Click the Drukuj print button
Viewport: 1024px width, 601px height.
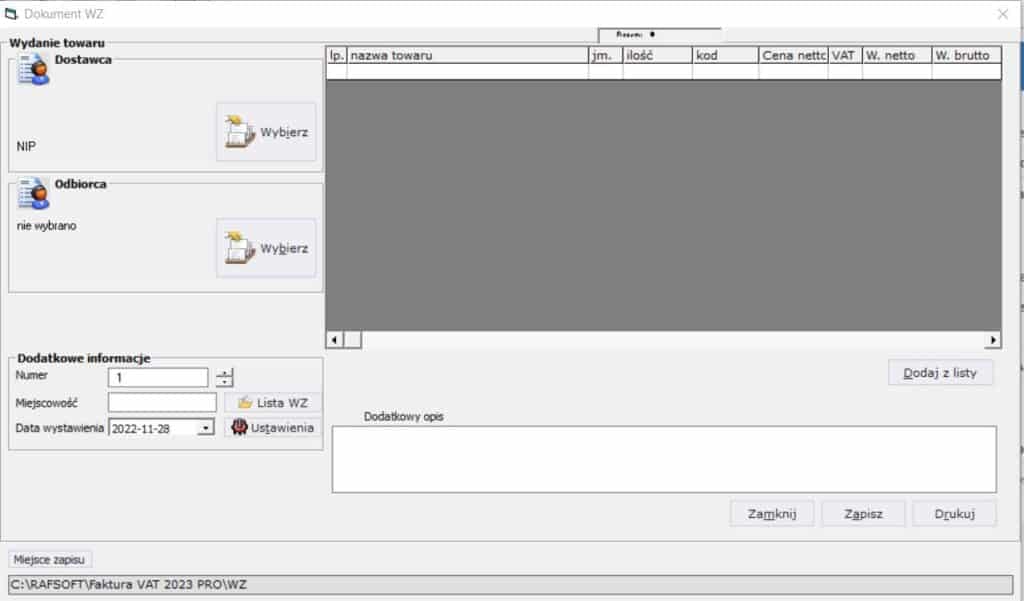954,514
